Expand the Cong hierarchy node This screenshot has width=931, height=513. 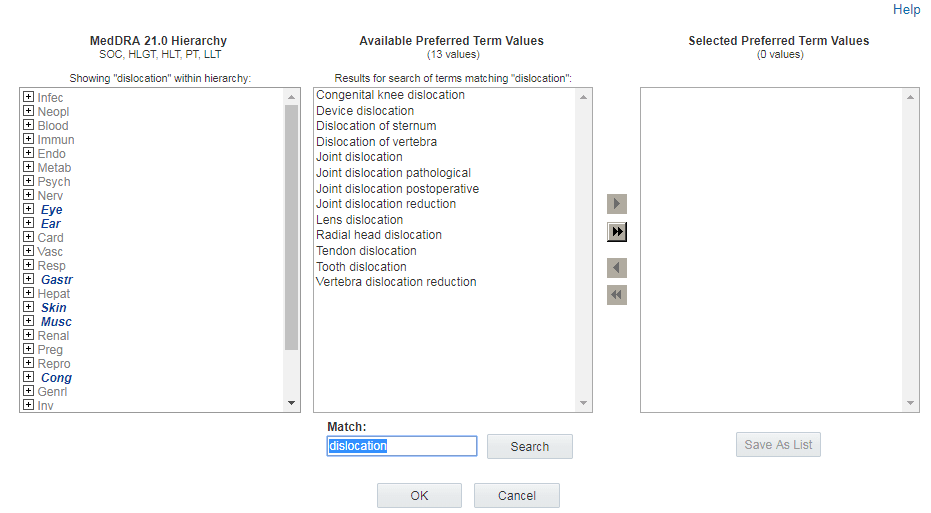(x=29, y=378)
